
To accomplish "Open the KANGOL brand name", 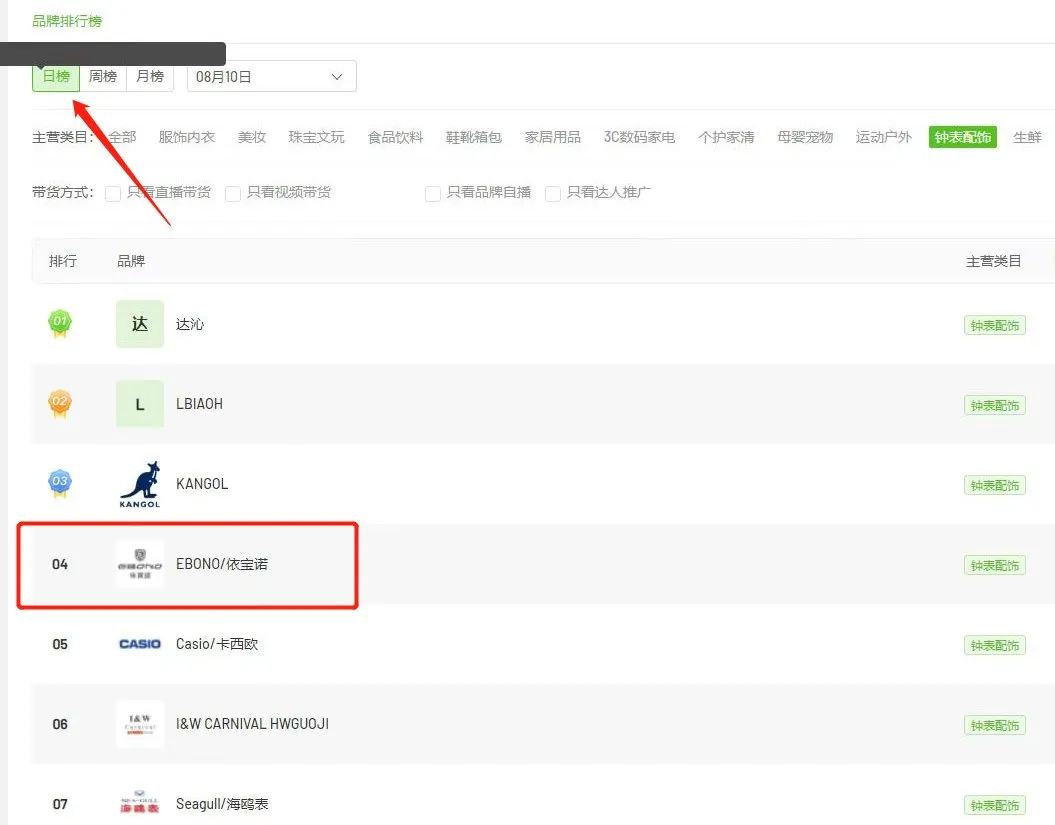I will click(202, 484).
